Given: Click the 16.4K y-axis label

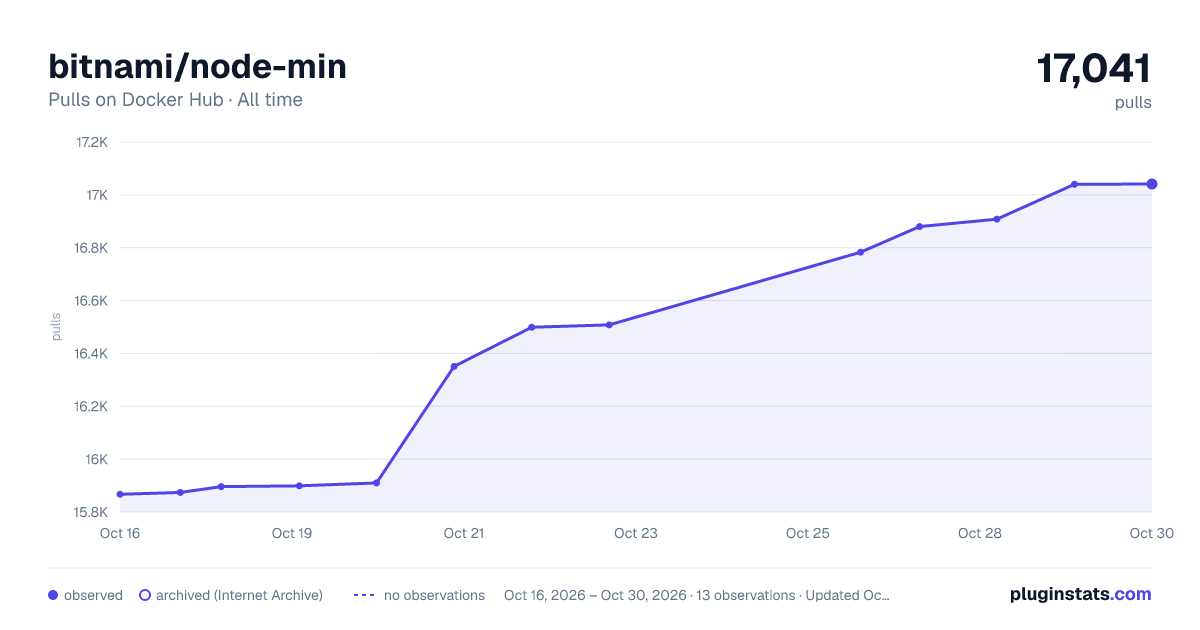Looking at the screenshot, I should pos(91,354).
